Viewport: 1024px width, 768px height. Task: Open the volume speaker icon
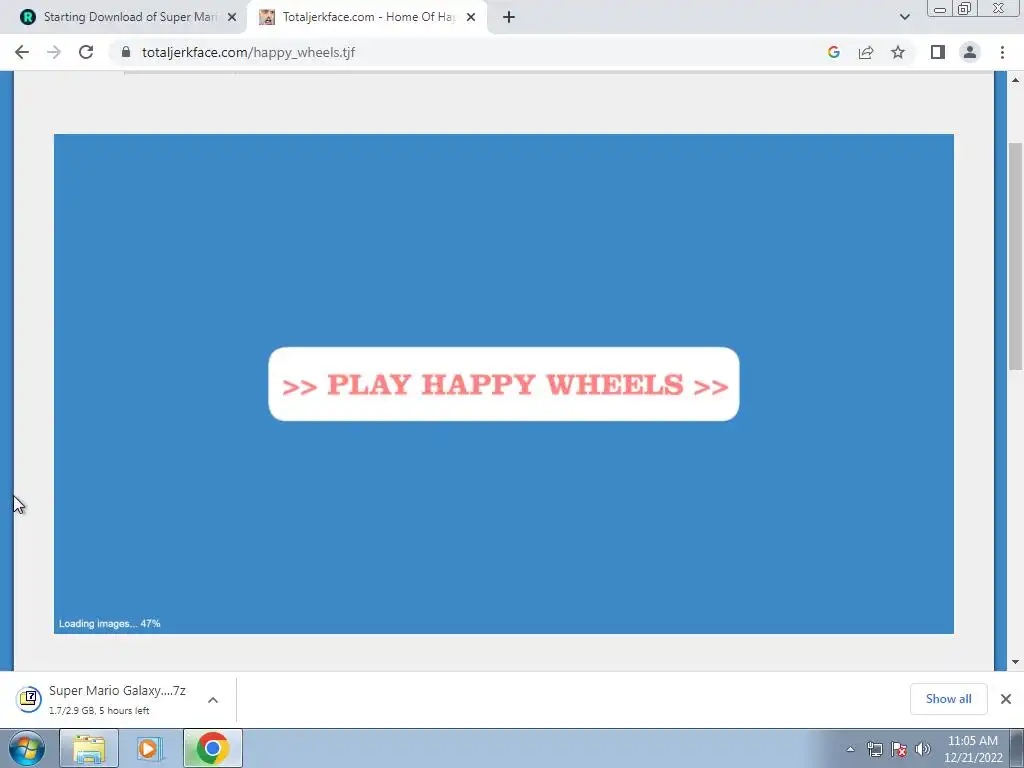tap(923, 749)
